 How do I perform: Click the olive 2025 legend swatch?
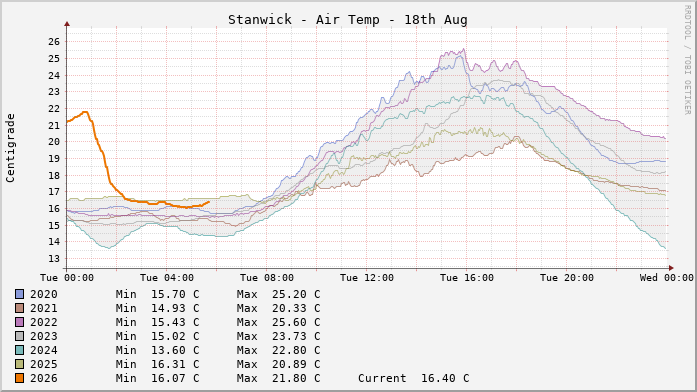tap(20, 364)
